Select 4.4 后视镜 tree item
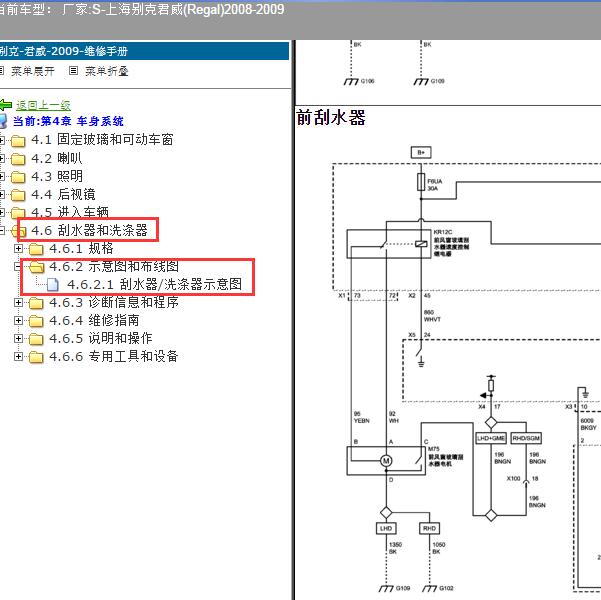Image resolution: width=601 pixels, height=600 pixels. [63, 194]
